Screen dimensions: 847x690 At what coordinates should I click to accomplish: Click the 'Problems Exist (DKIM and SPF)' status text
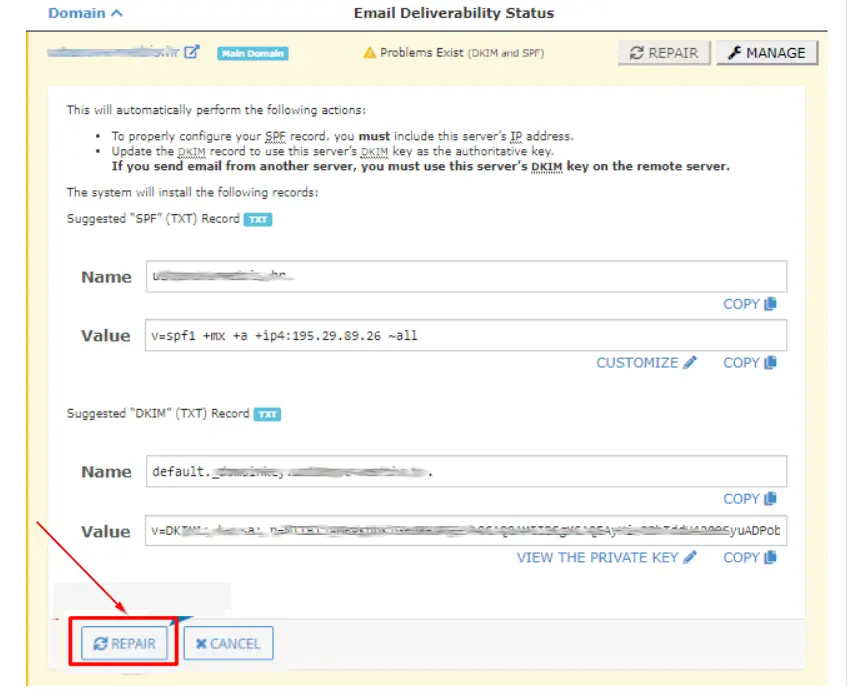(x=462, y=53)
